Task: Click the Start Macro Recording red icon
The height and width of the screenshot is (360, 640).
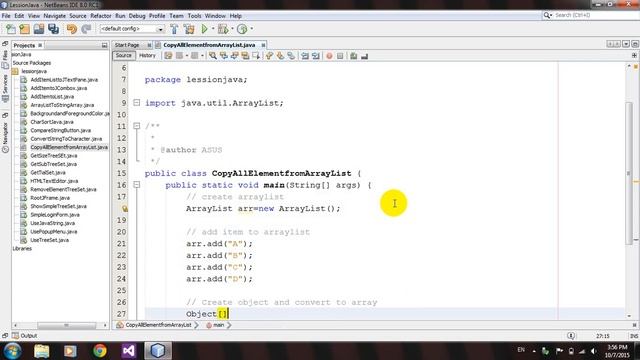Action: tap(329, 56)
